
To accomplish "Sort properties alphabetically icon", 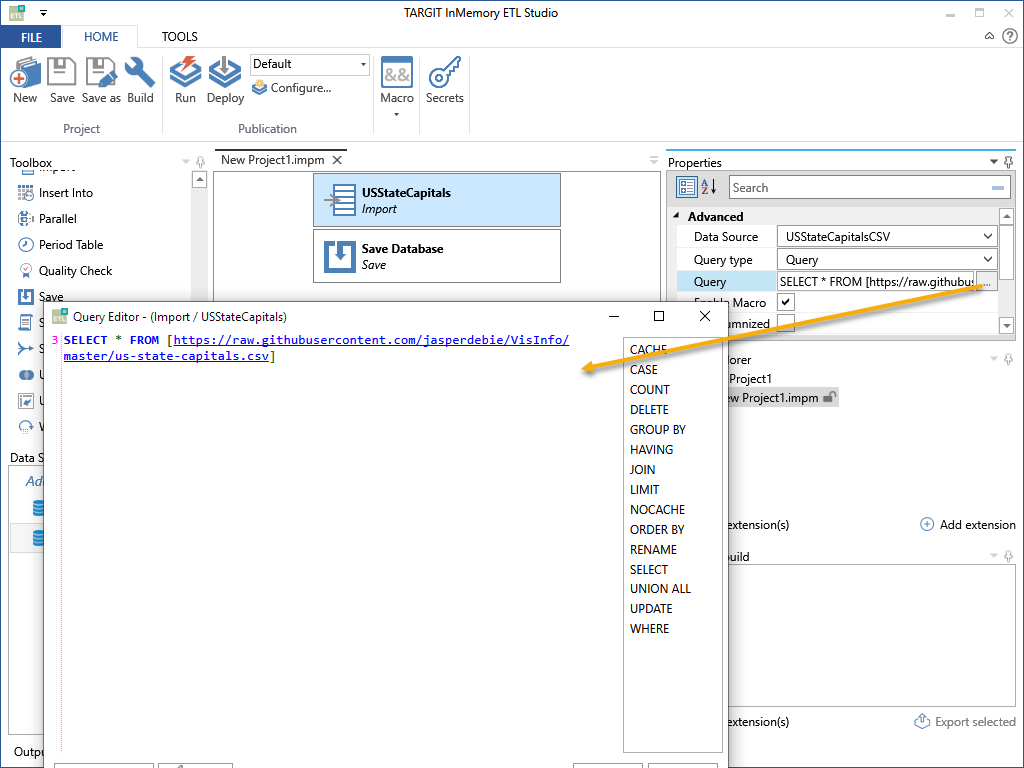I will (709, 187).
